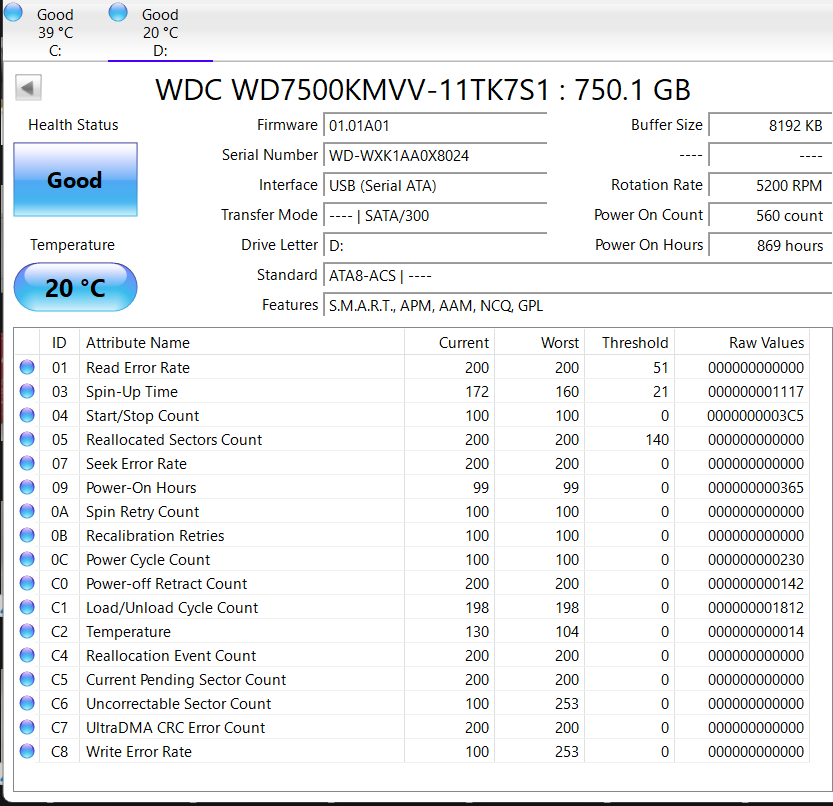Select the Temperature attribute name in table
Image resolution: width=833 pixels, height=806 pixels.
tap(129, 632)
